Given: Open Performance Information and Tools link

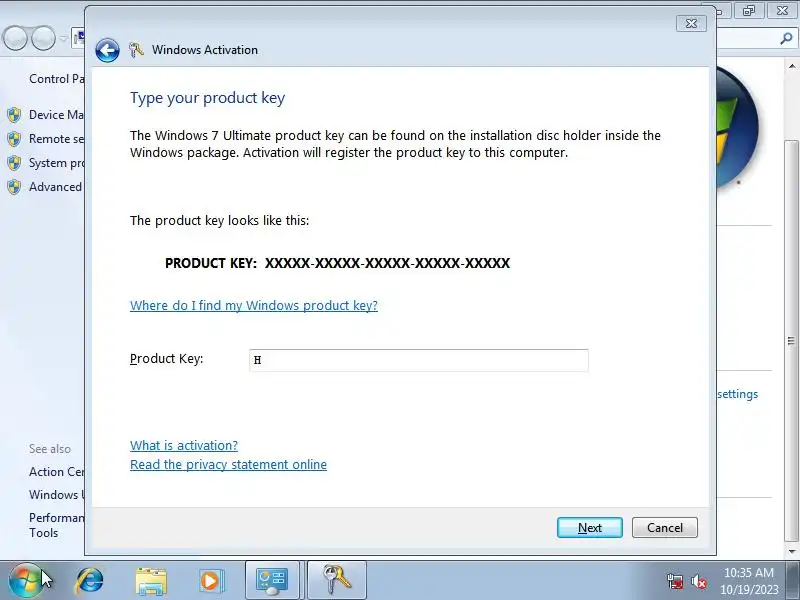Looking at the screenshot, I should tap(56, 525).
